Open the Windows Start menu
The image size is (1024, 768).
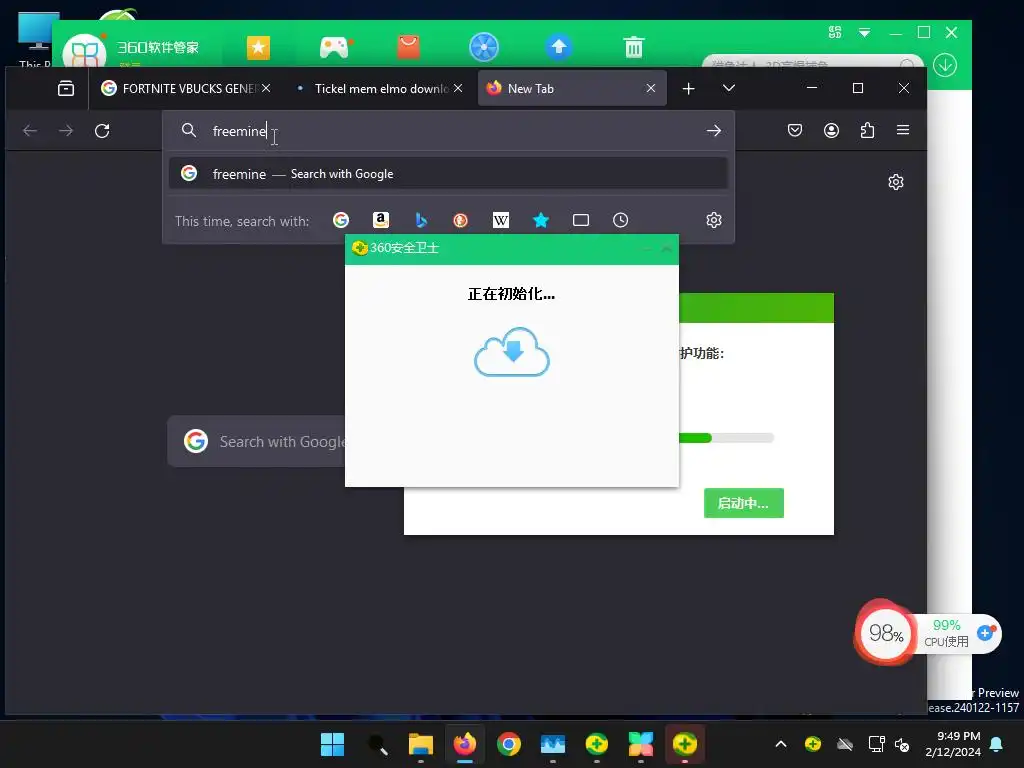click(x=332, y=744)
